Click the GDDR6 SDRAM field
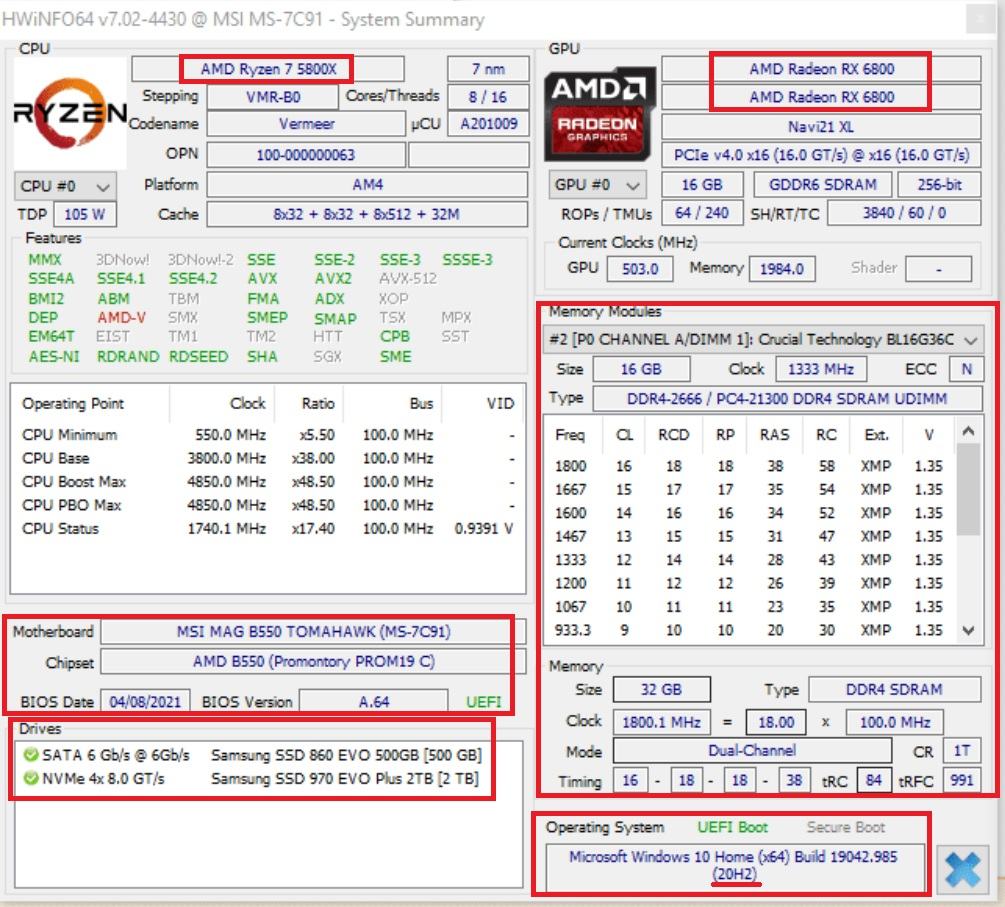Screen dimensions: 1005x907 click(x=822, y=185)
